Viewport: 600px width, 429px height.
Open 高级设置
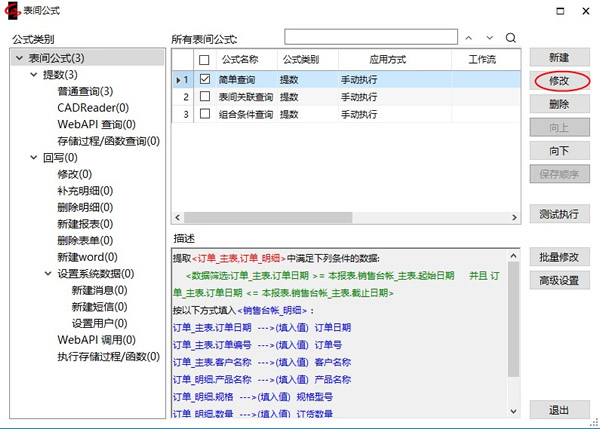(x=559, y=281)
